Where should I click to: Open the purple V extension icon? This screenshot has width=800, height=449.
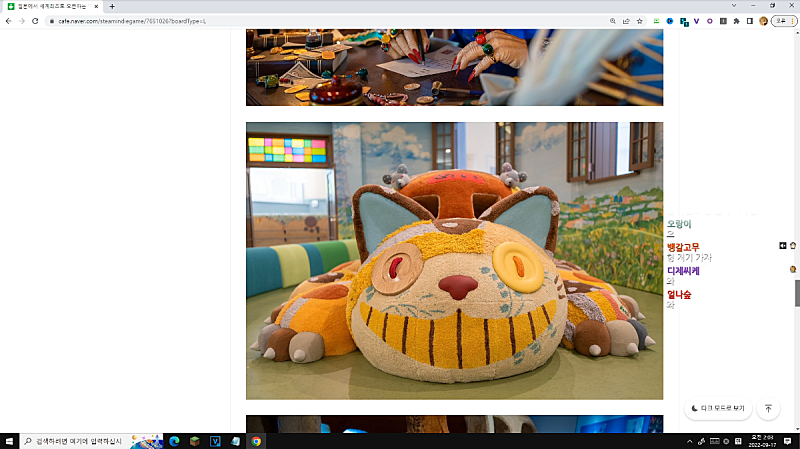pos(696,21)
